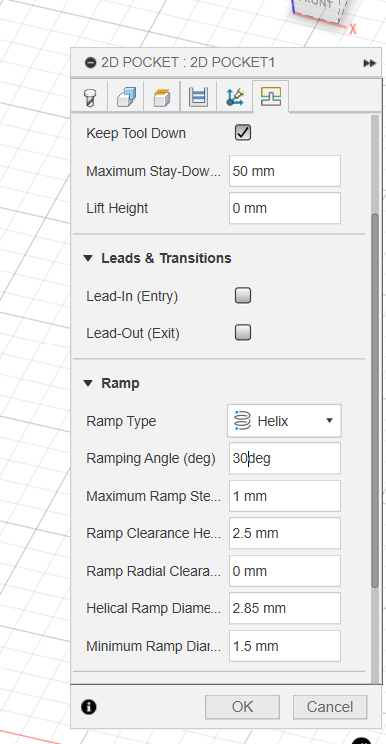Enable the Lead-Out (Exit) checkbox
The image size is (386, 744).
pyautogui.click(x=243, y=333)
